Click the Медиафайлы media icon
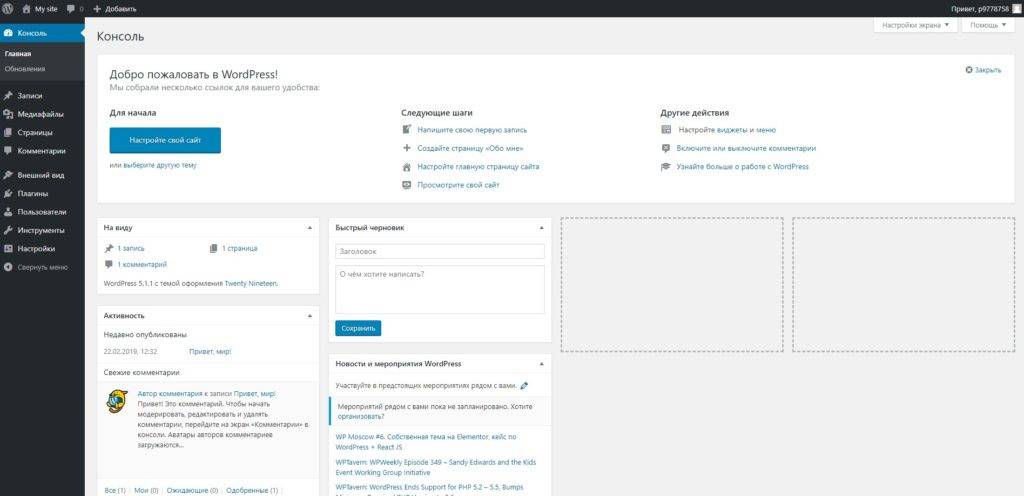This screenshot has width=1024, height=496. [8, 114]
